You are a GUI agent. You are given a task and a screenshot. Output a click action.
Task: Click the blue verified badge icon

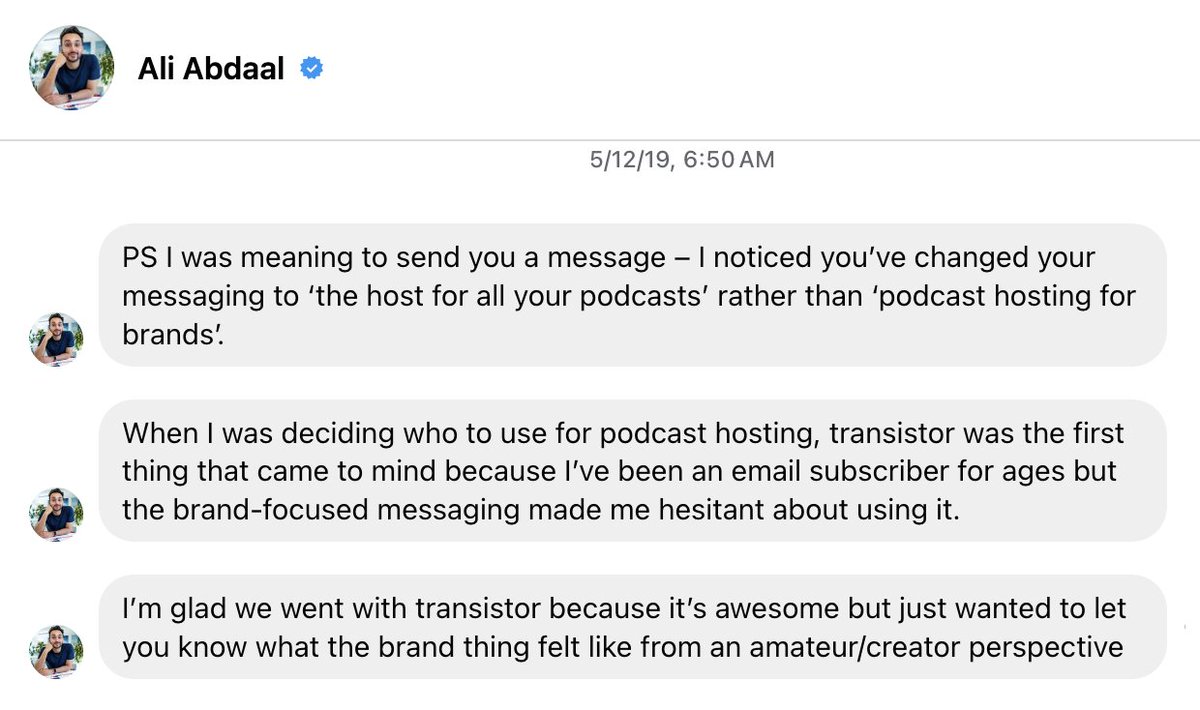pyautogui.click(x=312, y=69)
